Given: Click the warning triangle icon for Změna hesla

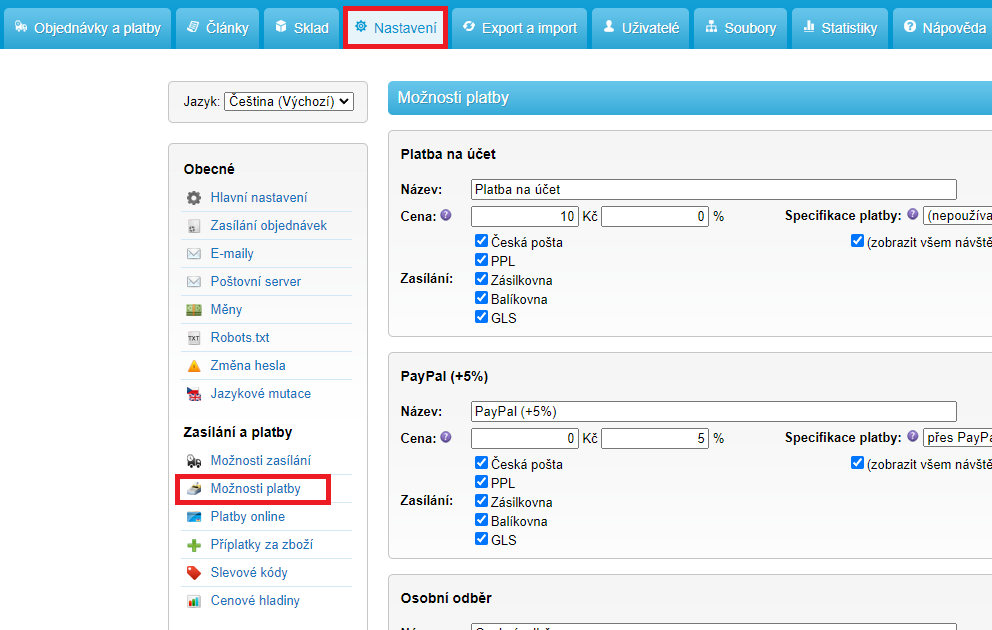Looking at the screenshot, I should coord(194,366).
